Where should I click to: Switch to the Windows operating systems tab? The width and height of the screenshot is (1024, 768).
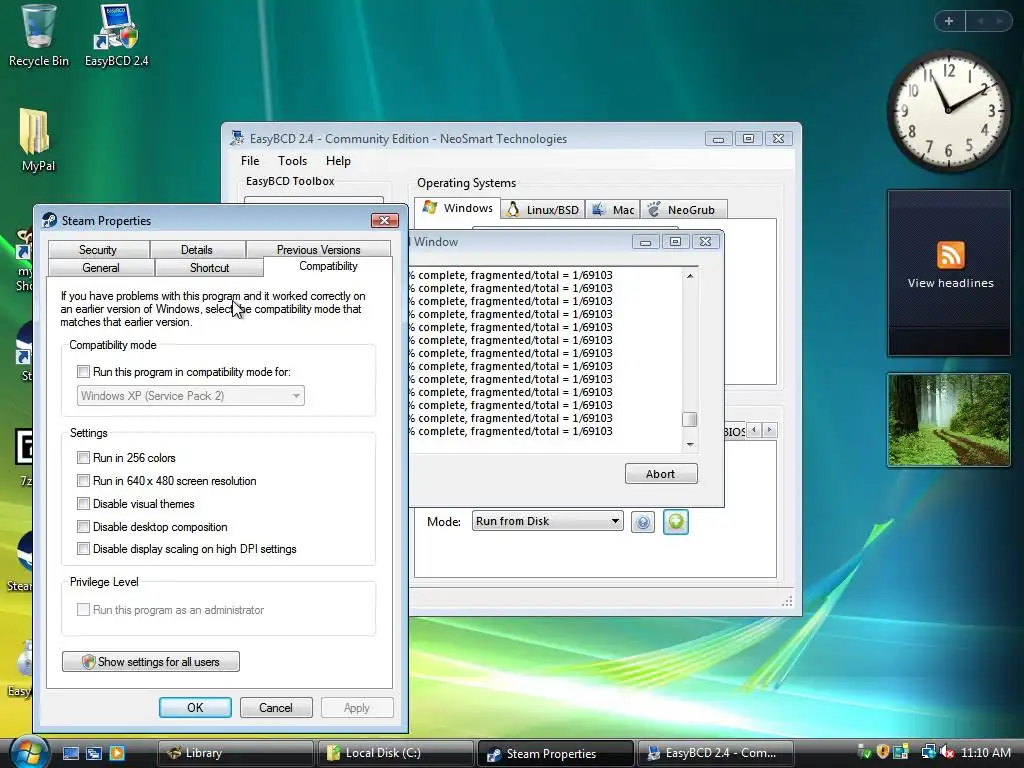pyautogui.click(x=458, y=208)
